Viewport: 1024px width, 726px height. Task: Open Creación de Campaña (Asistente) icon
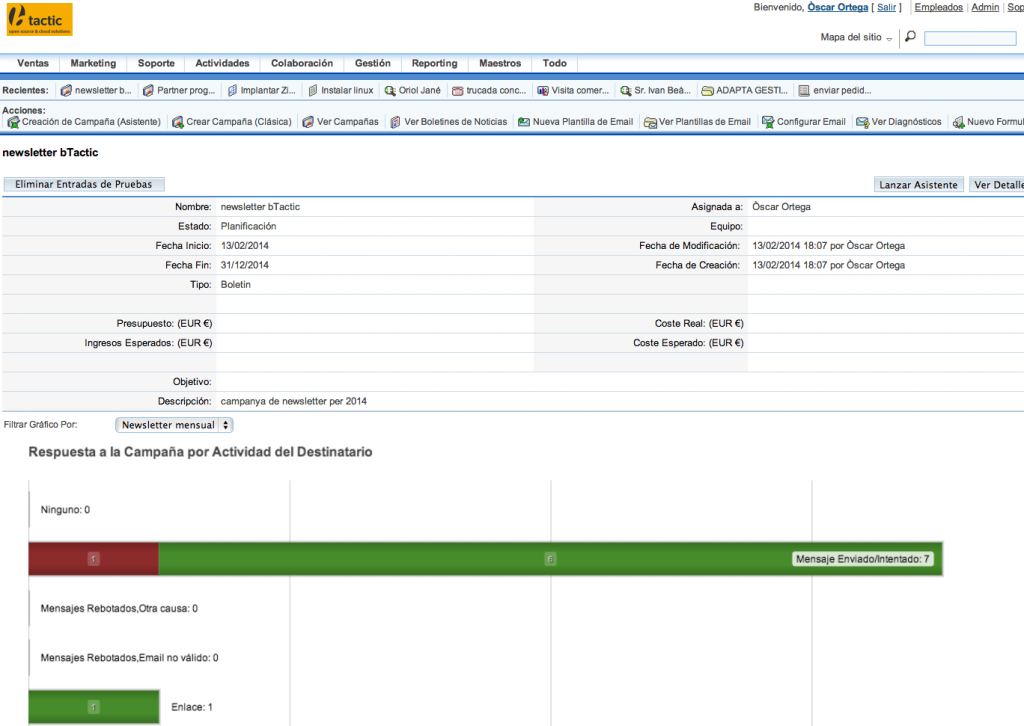pyautogui.click(x=13, y=122)
